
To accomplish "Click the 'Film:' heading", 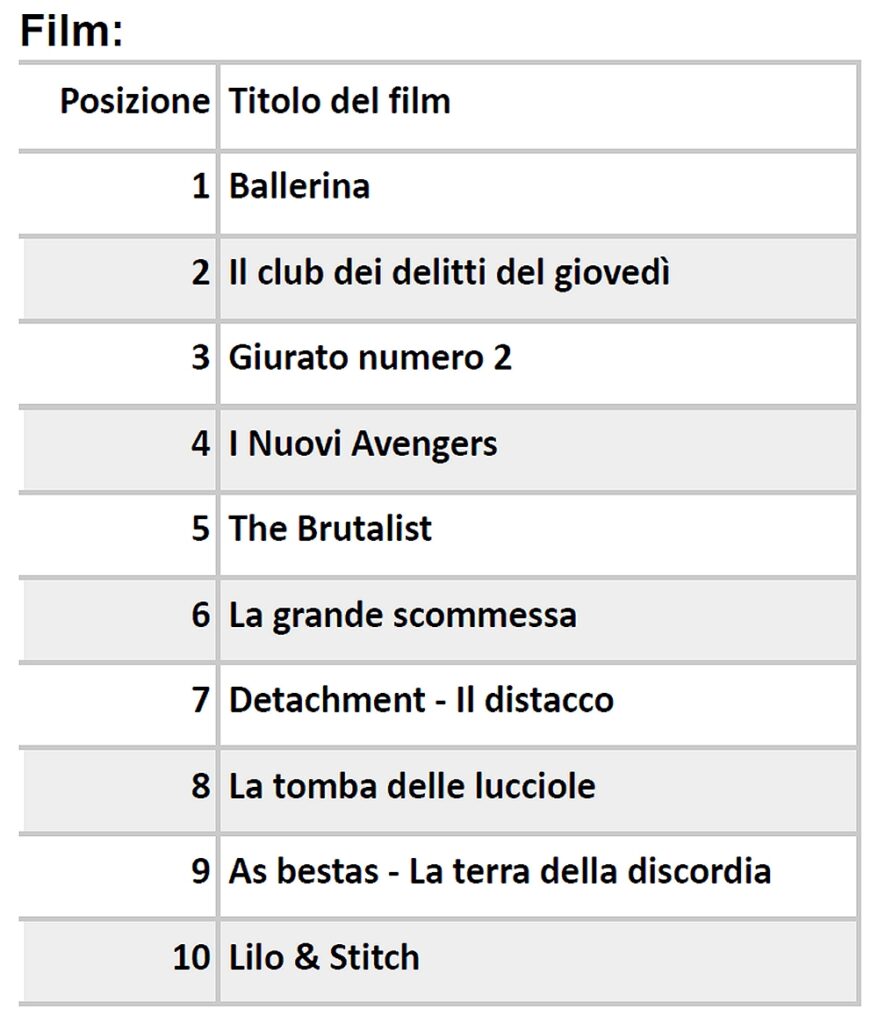I will click(x=71, y=30).
